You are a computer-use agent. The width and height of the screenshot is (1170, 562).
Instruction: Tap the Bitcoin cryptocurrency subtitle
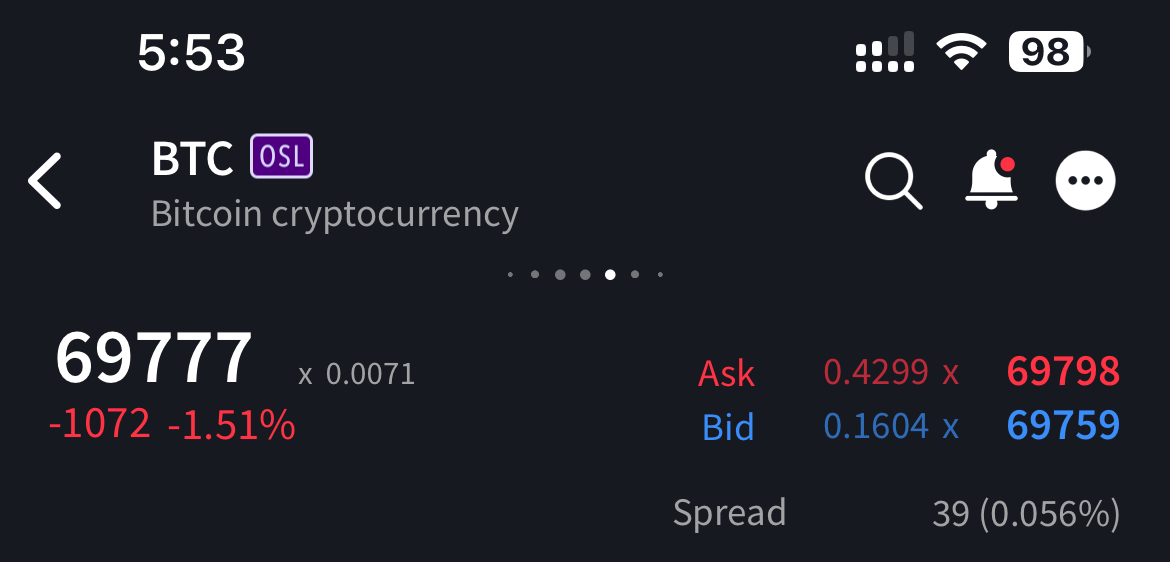[x=334, y=214]
